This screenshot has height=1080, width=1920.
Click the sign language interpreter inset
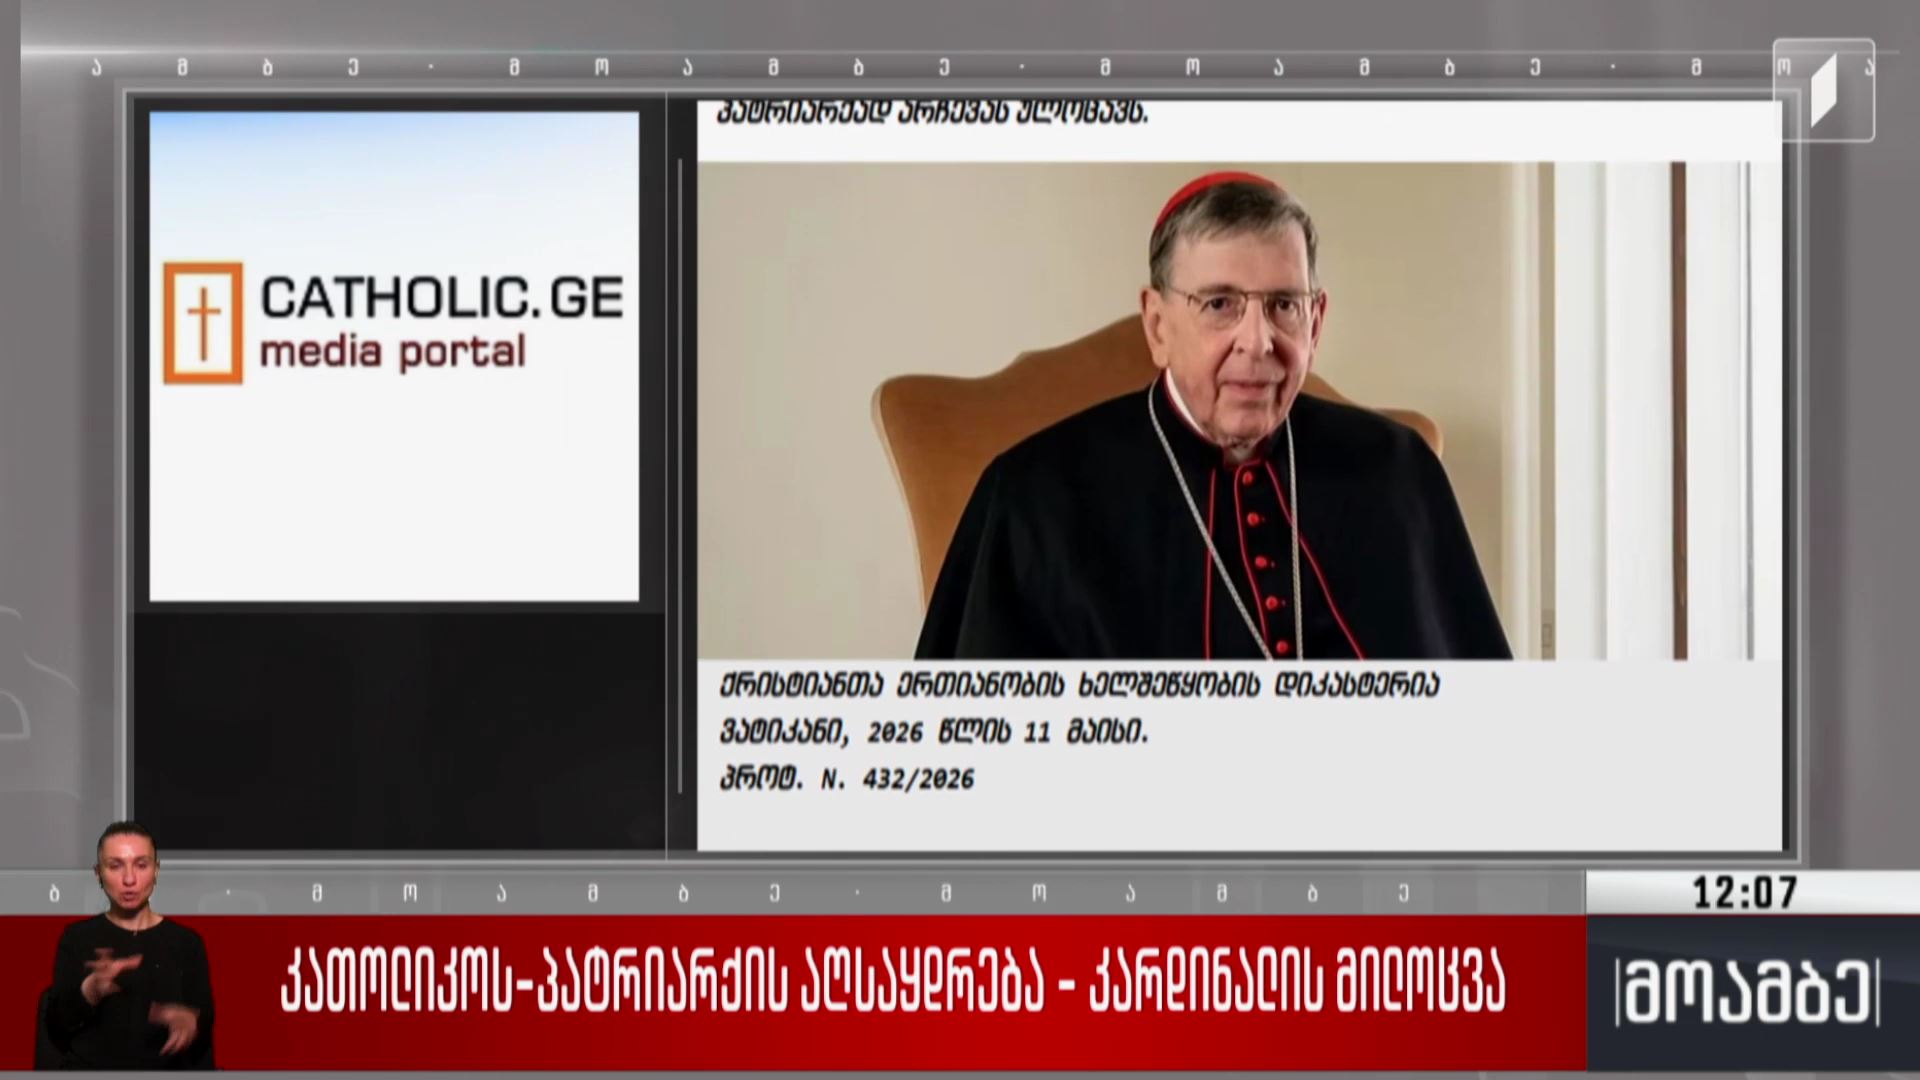(x=126, y=946)
